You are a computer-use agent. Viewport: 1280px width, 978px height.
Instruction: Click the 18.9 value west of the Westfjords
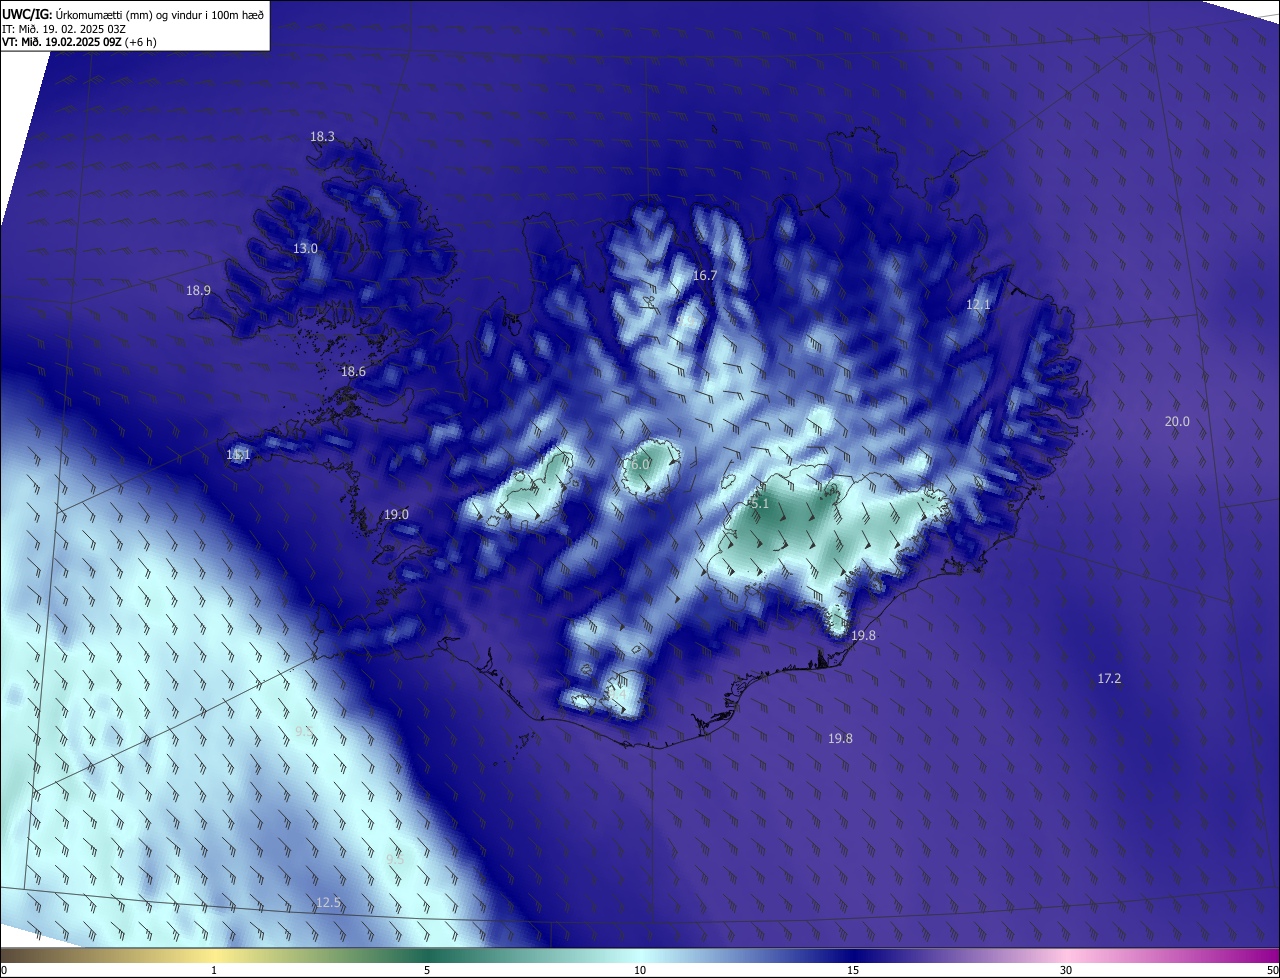coord(198,290)
